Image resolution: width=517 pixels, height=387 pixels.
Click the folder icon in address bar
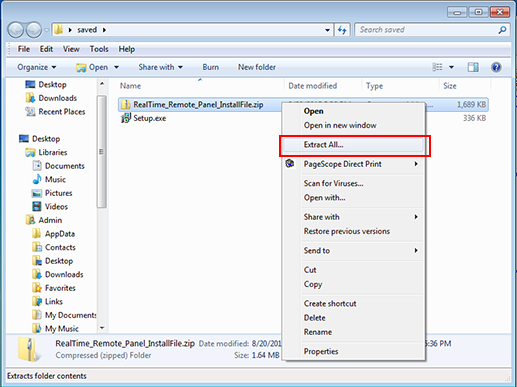click(58, 30)
